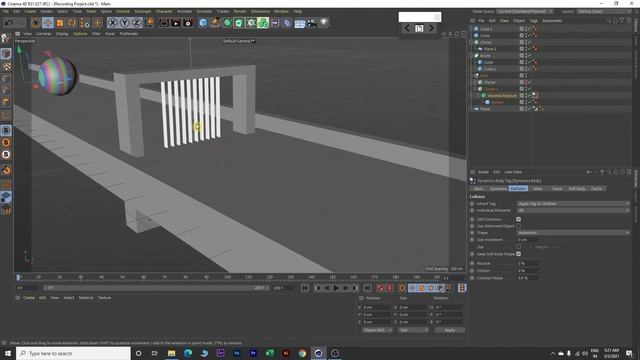640x360 pixels.
Task: Click the timeline ruler at frame 100
Action: [x=227, y=278]
